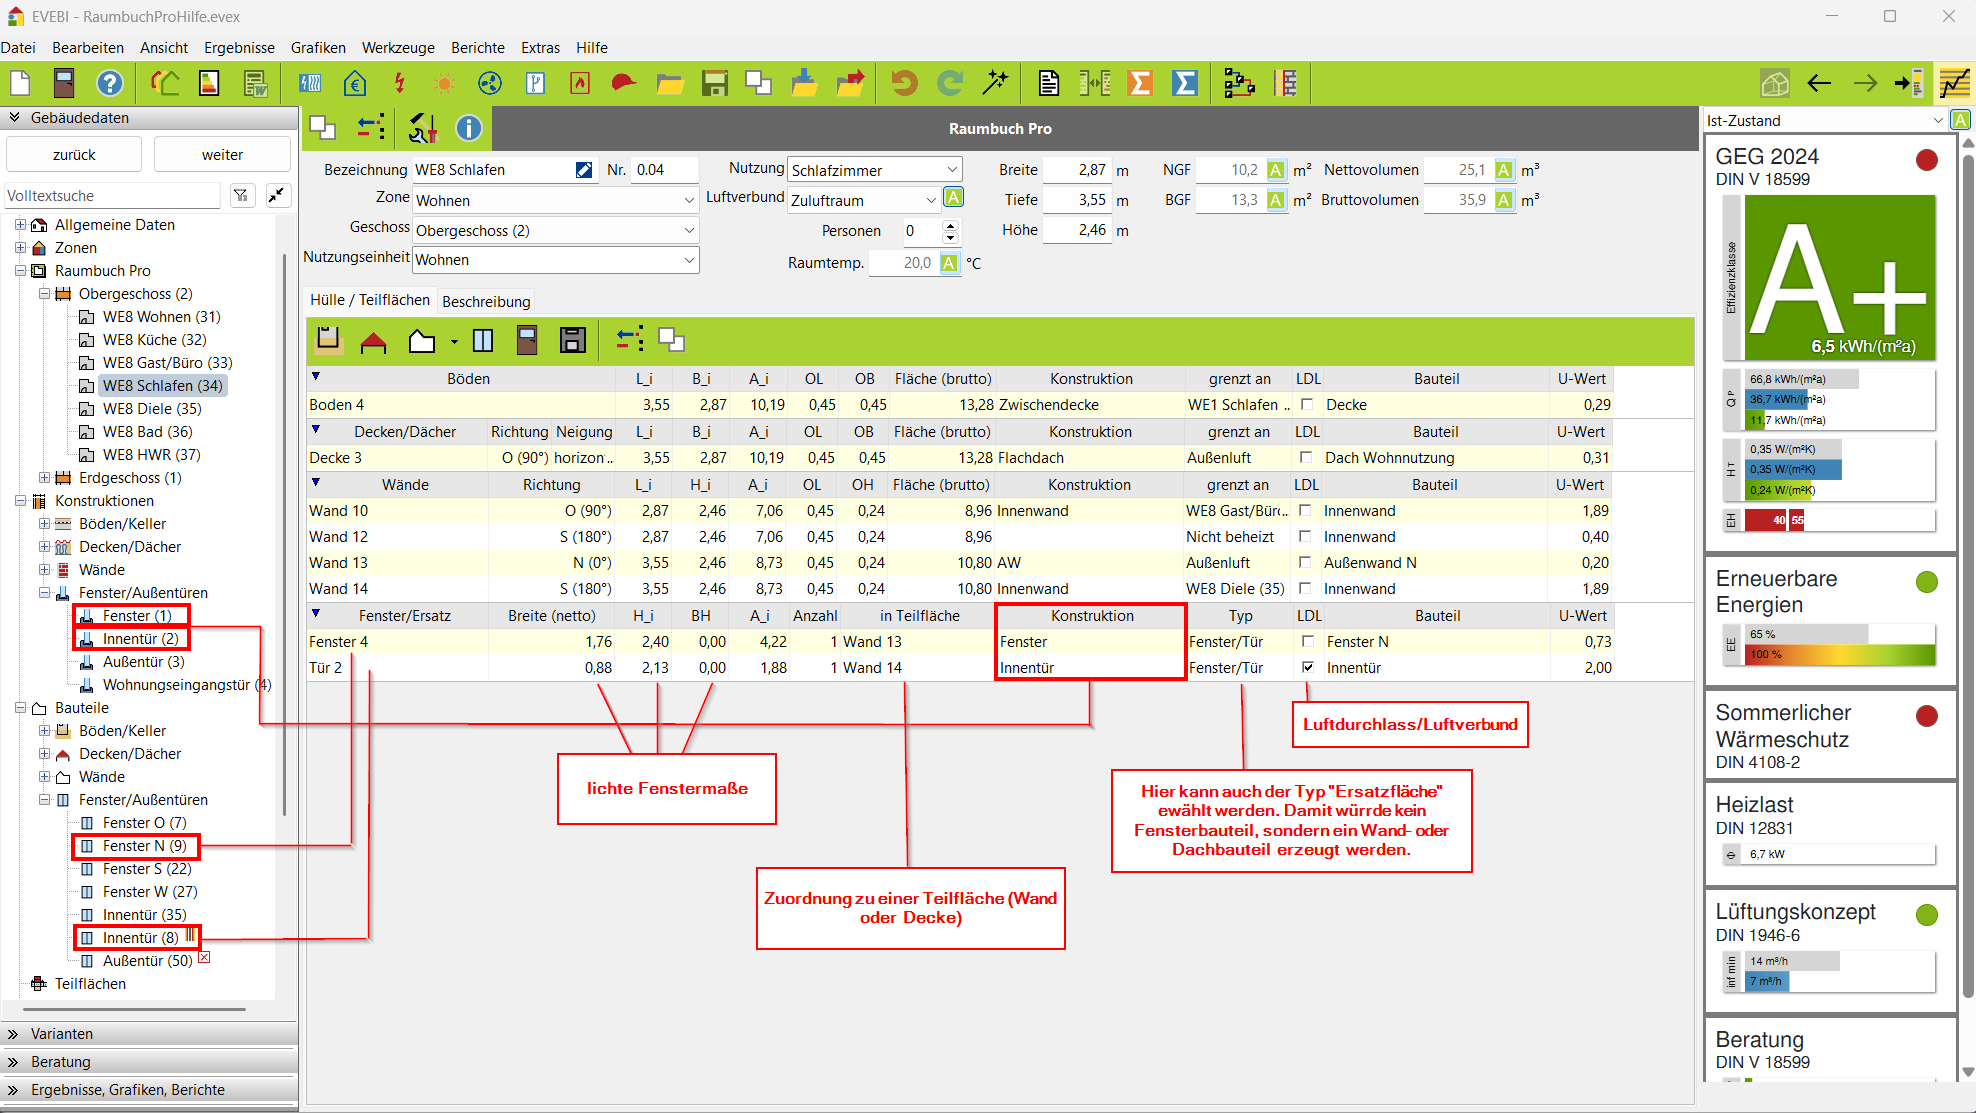Check LDL checkbox for Wand 13 row
This screenshot has height=1113, width=1976.
[1305, 562]
